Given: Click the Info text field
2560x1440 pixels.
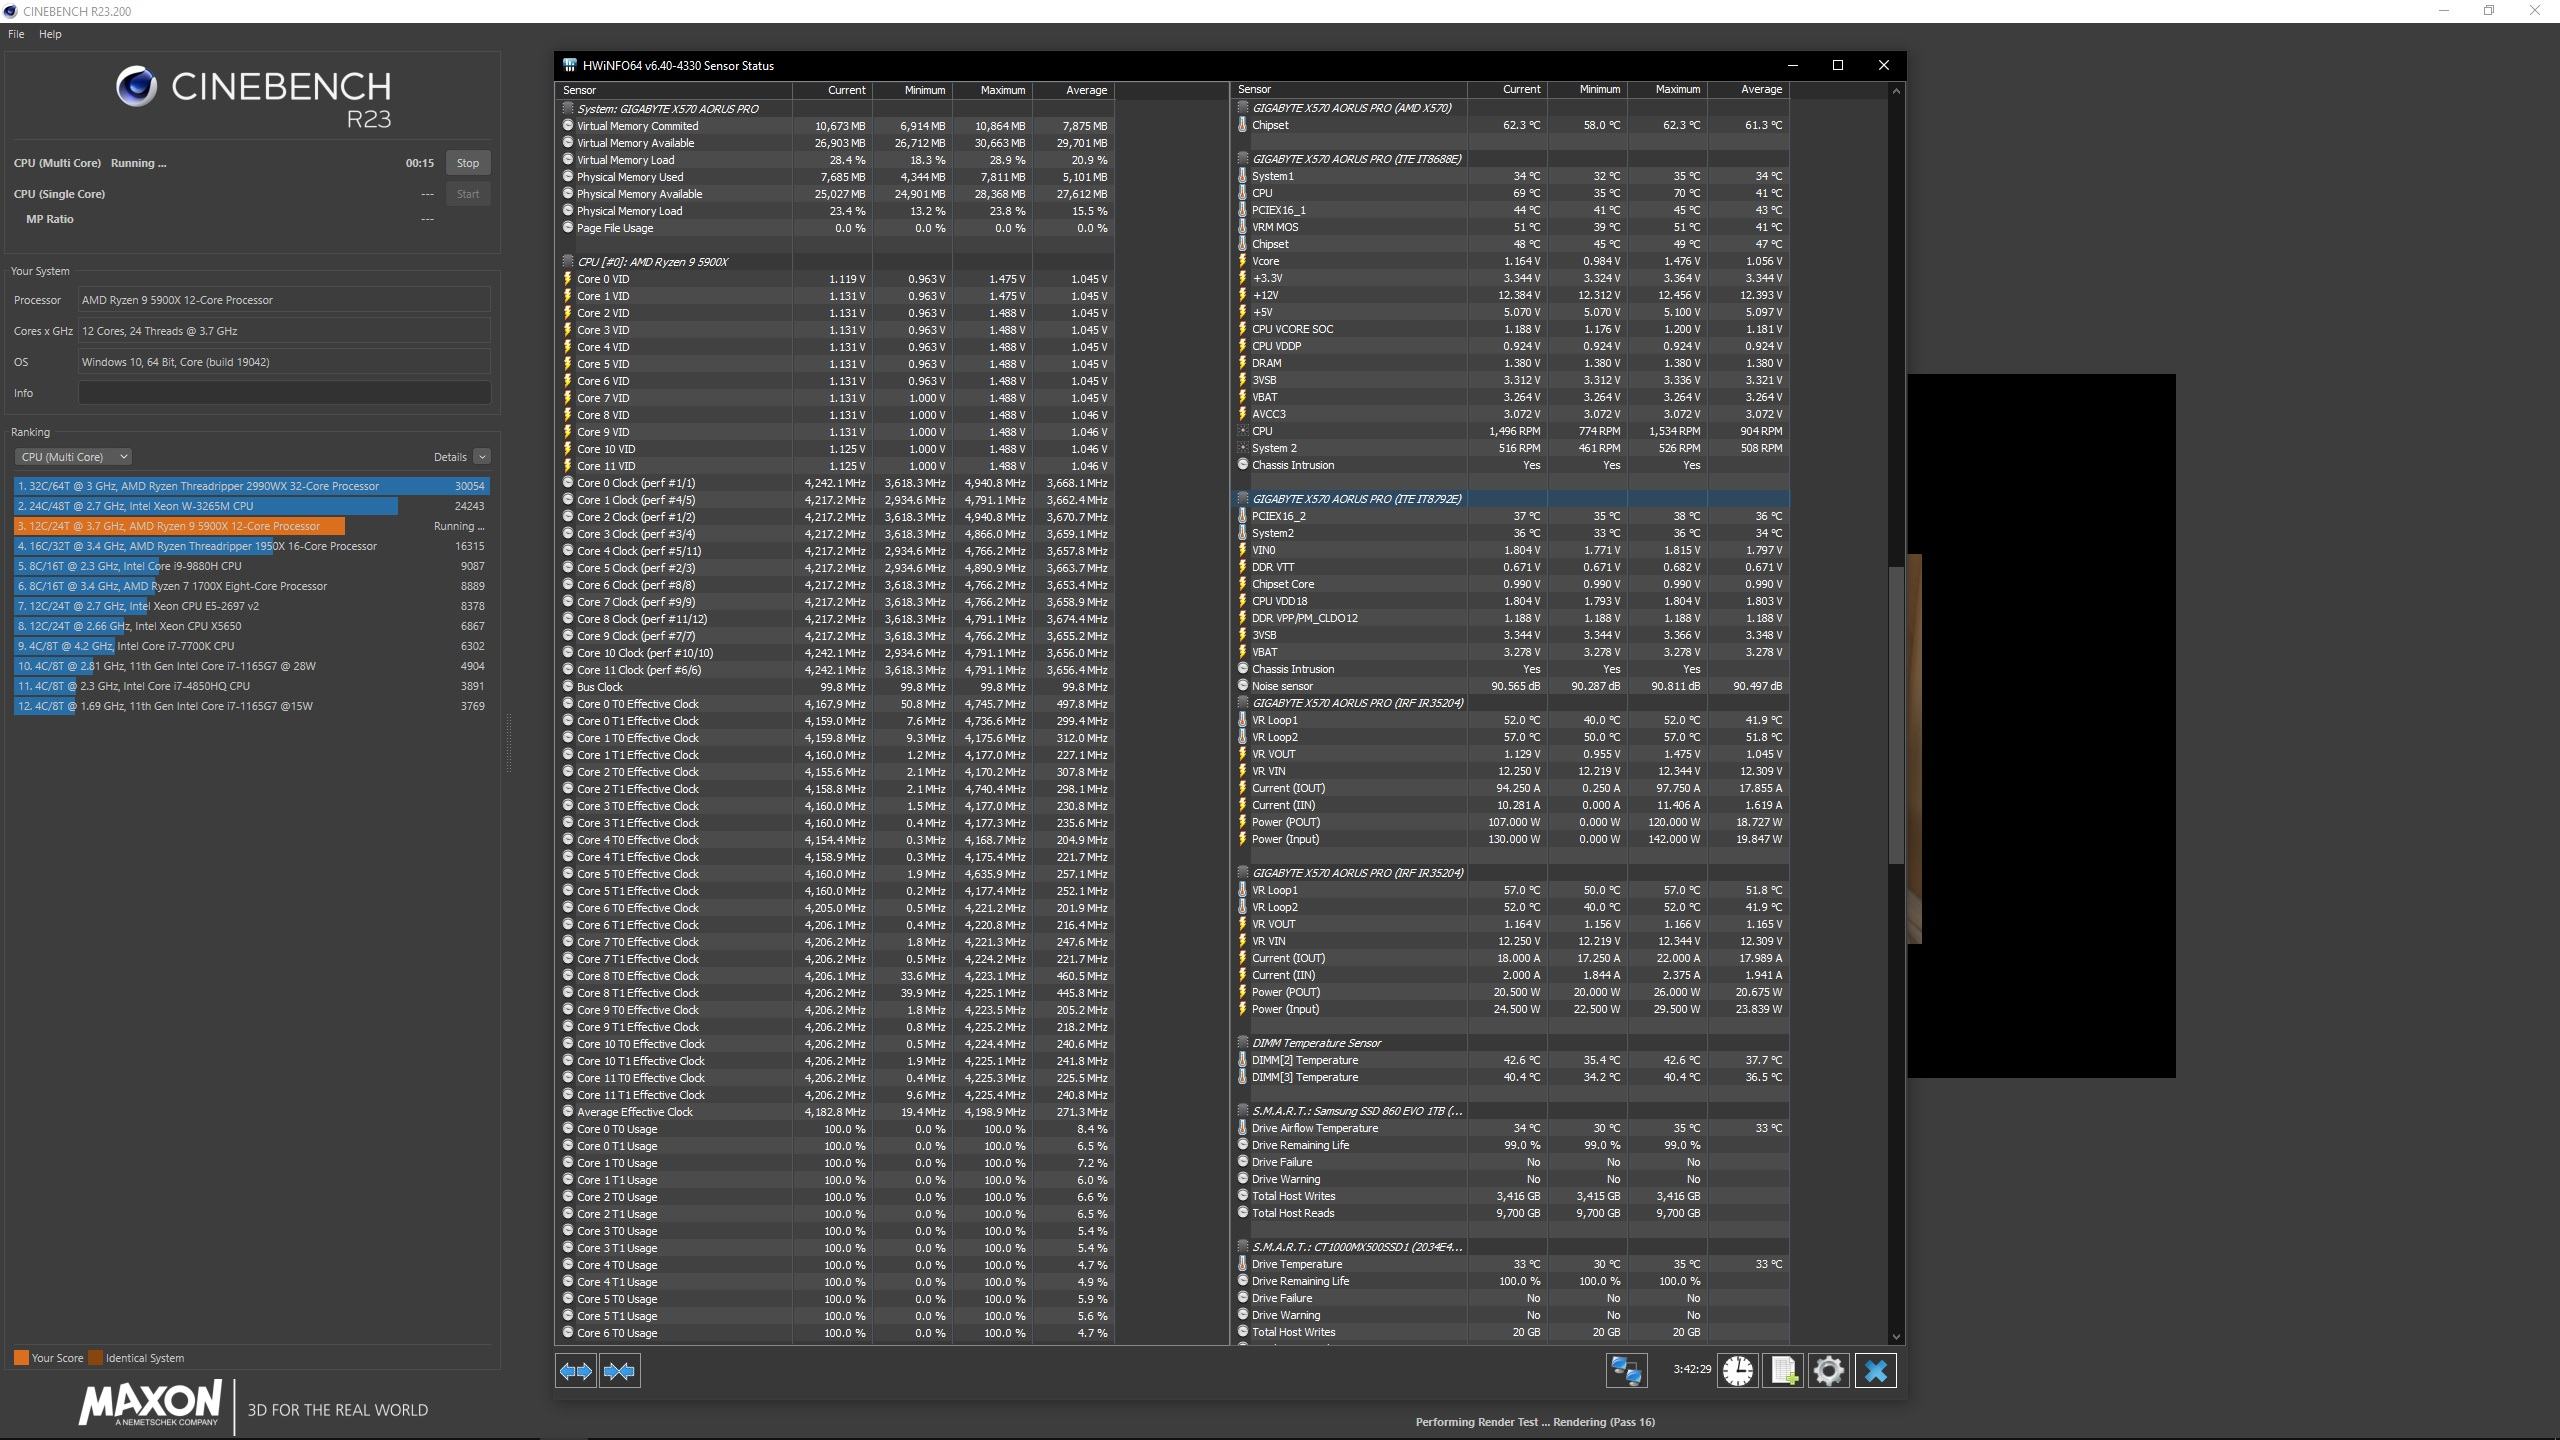Looking at the screenshot, I should point(284,393).
